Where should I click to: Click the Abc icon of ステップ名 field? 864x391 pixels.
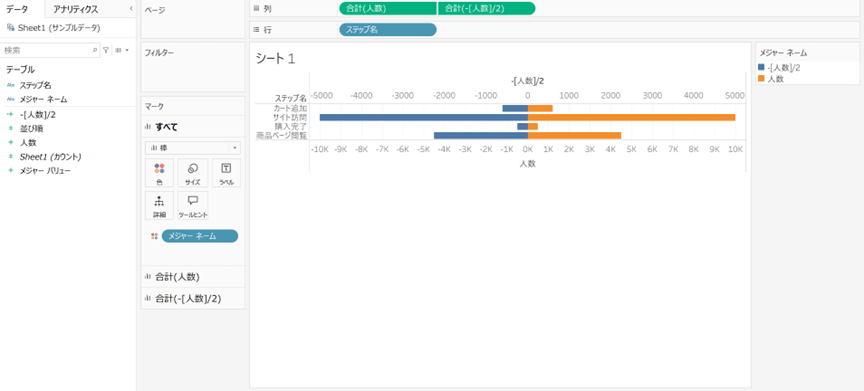[10, 85]
